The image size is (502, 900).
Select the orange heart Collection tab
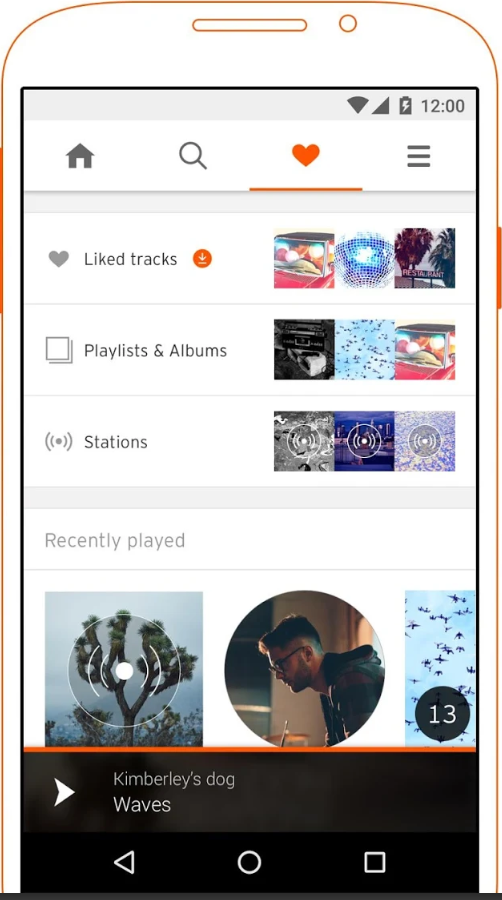[305, 156]
